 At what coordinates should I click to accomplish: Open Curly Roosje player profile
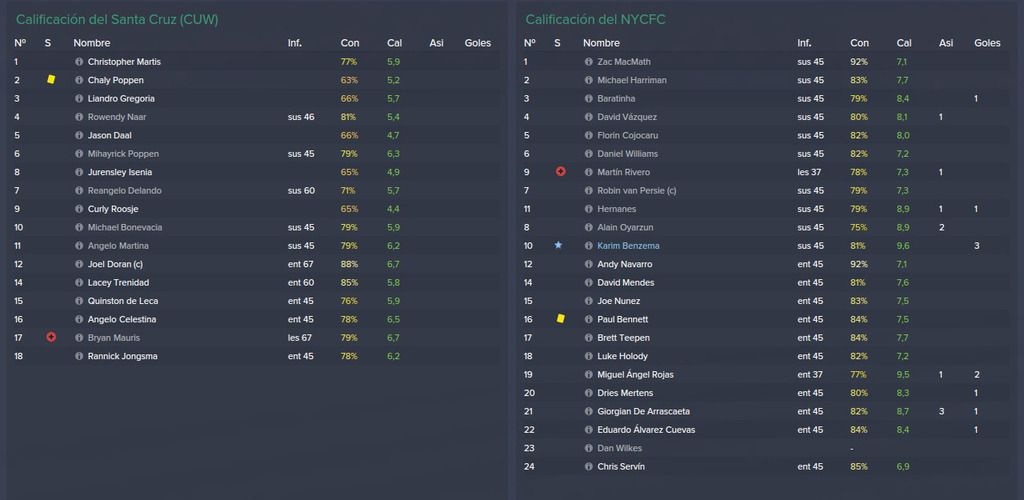coord(112,209)
